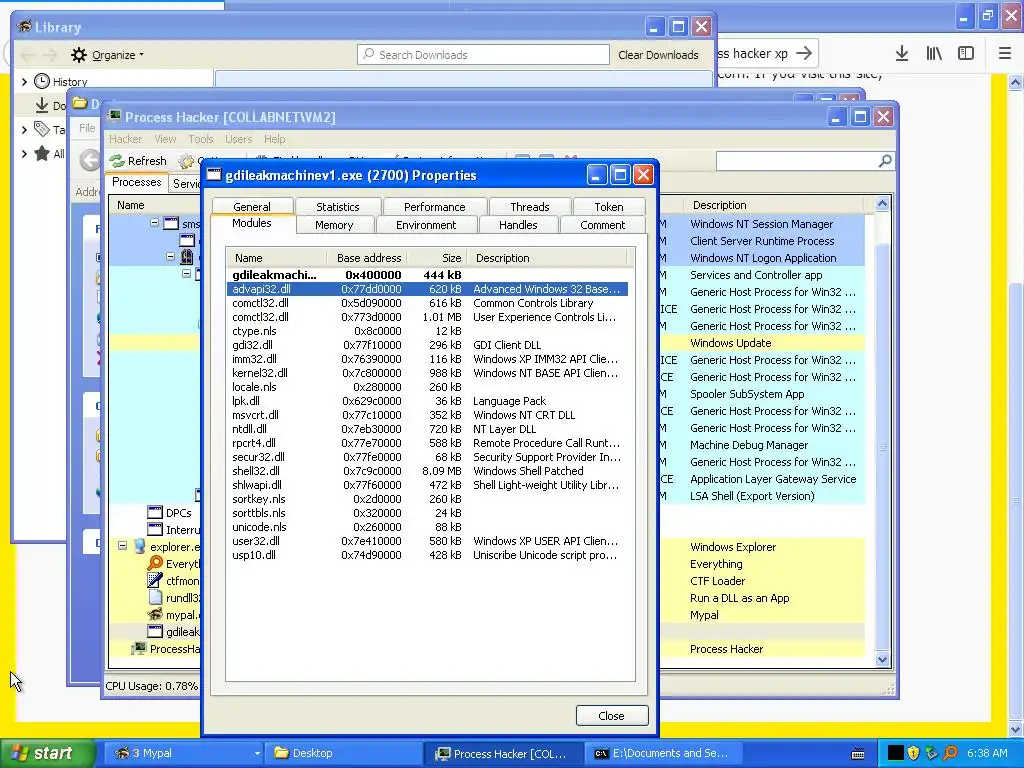
Task: Click the gdileak process icon in tree
Action: pos(155,632)
